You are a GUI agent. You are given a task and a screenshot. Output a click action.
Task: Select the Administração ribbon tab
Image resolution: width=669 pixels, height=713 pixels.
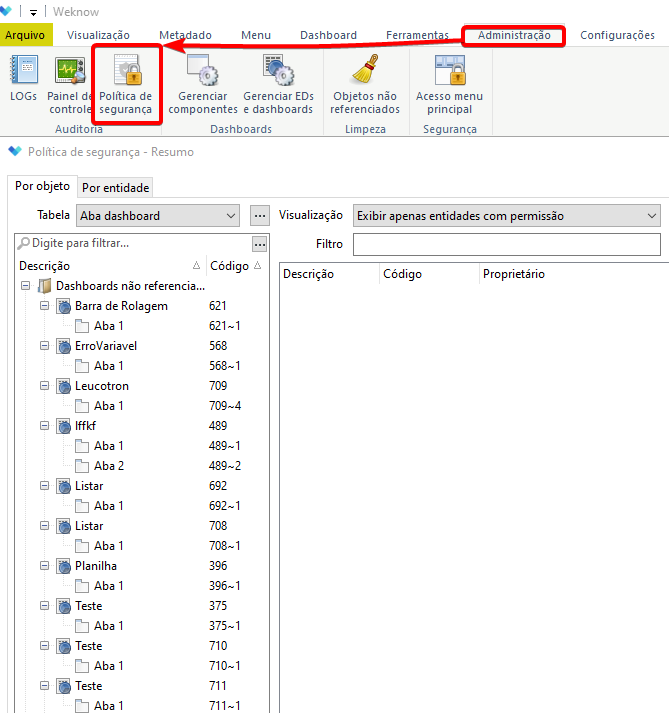coord(514,35)
